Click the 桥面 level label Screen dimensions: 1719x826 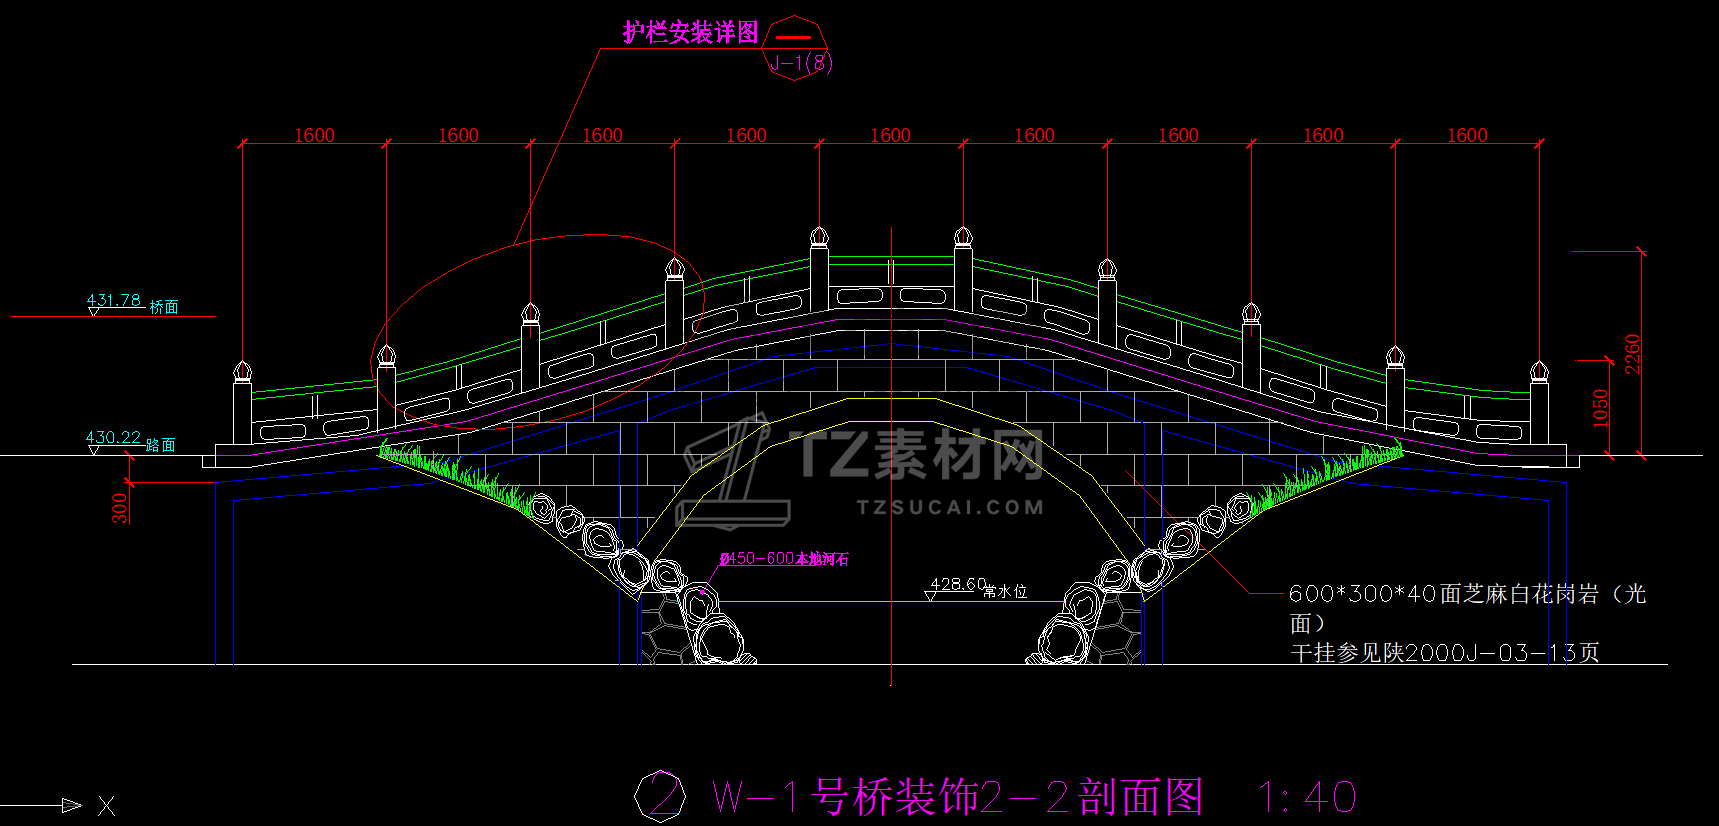click(x=164, y=307)
